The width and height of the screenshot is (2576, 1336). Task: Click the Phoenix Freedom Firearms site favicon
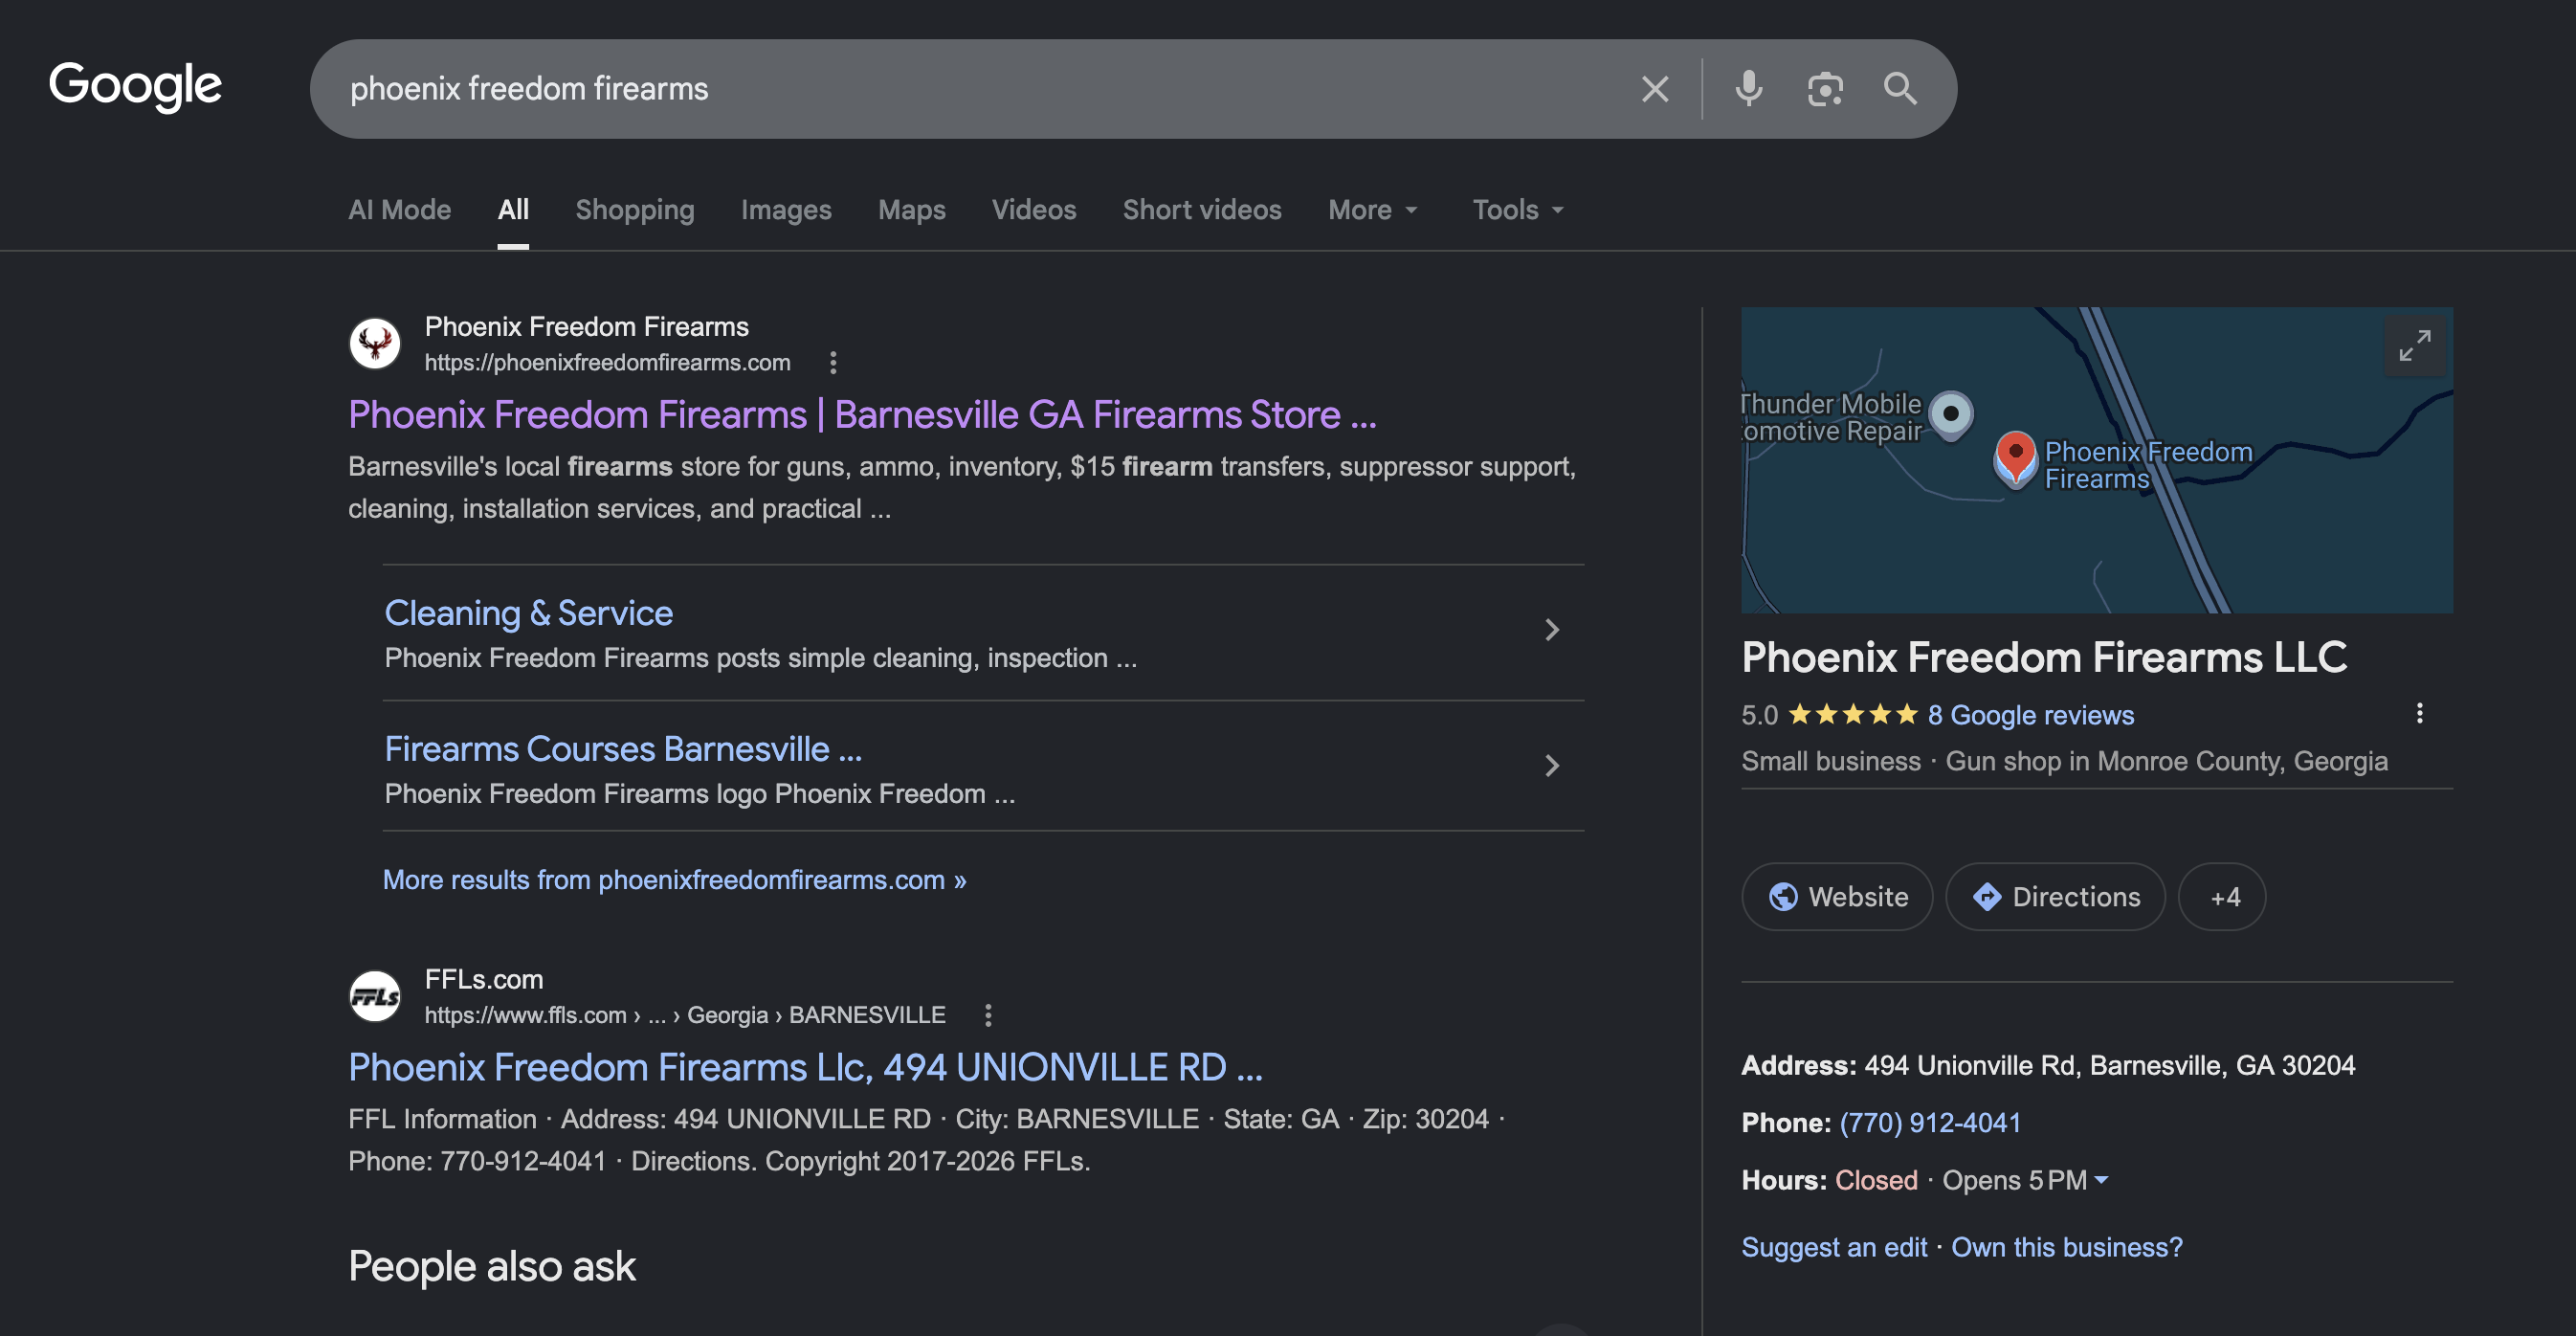[375, 343]
